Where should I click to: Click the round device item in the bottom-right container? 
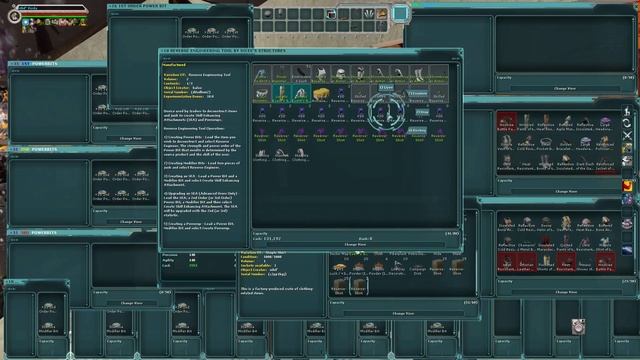[578, 327]
